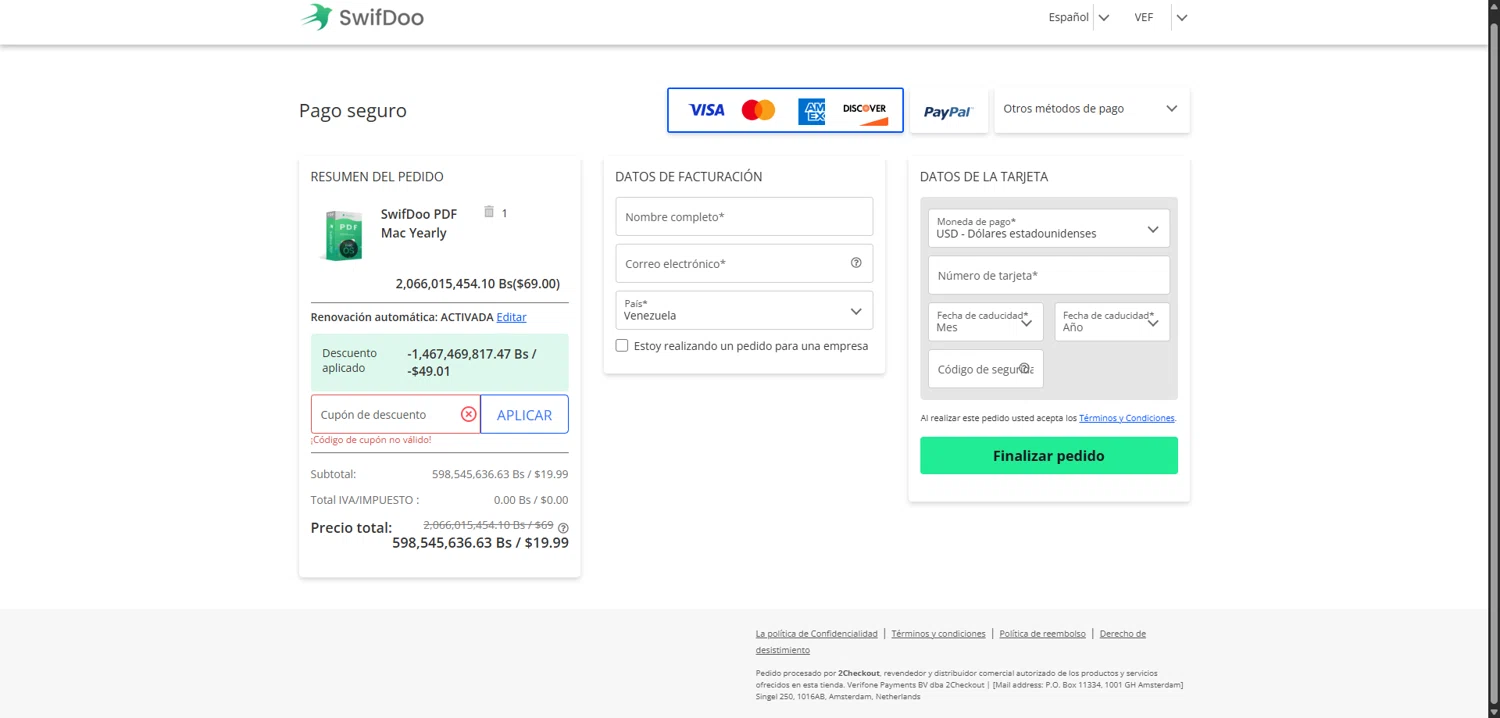Select the American Express icon

click(812, 111)
